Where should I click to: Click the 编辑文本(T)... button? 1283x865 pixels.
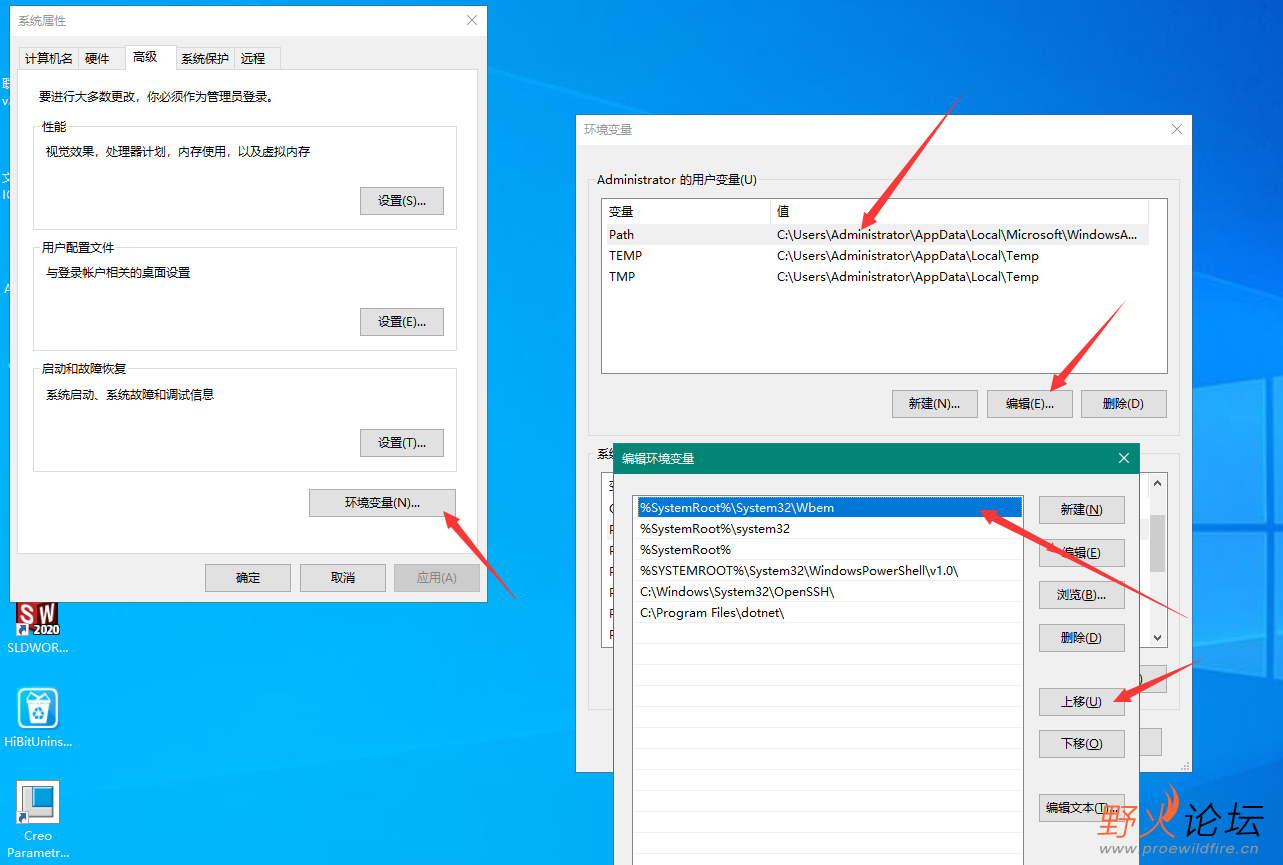click(1082, 808)
